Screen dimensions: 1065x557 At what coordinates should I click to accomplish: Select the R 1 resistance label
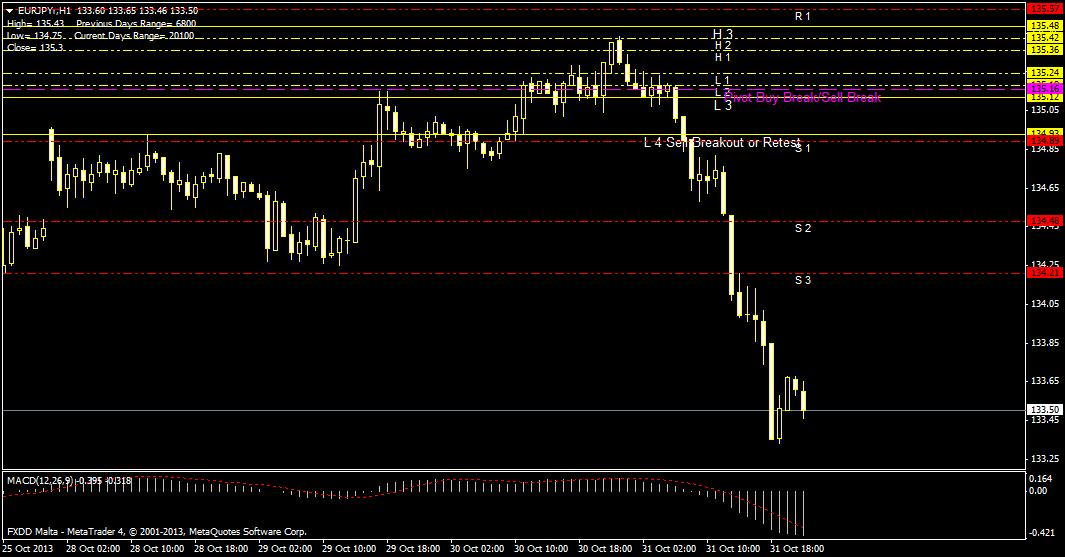(x=802, y=17)
